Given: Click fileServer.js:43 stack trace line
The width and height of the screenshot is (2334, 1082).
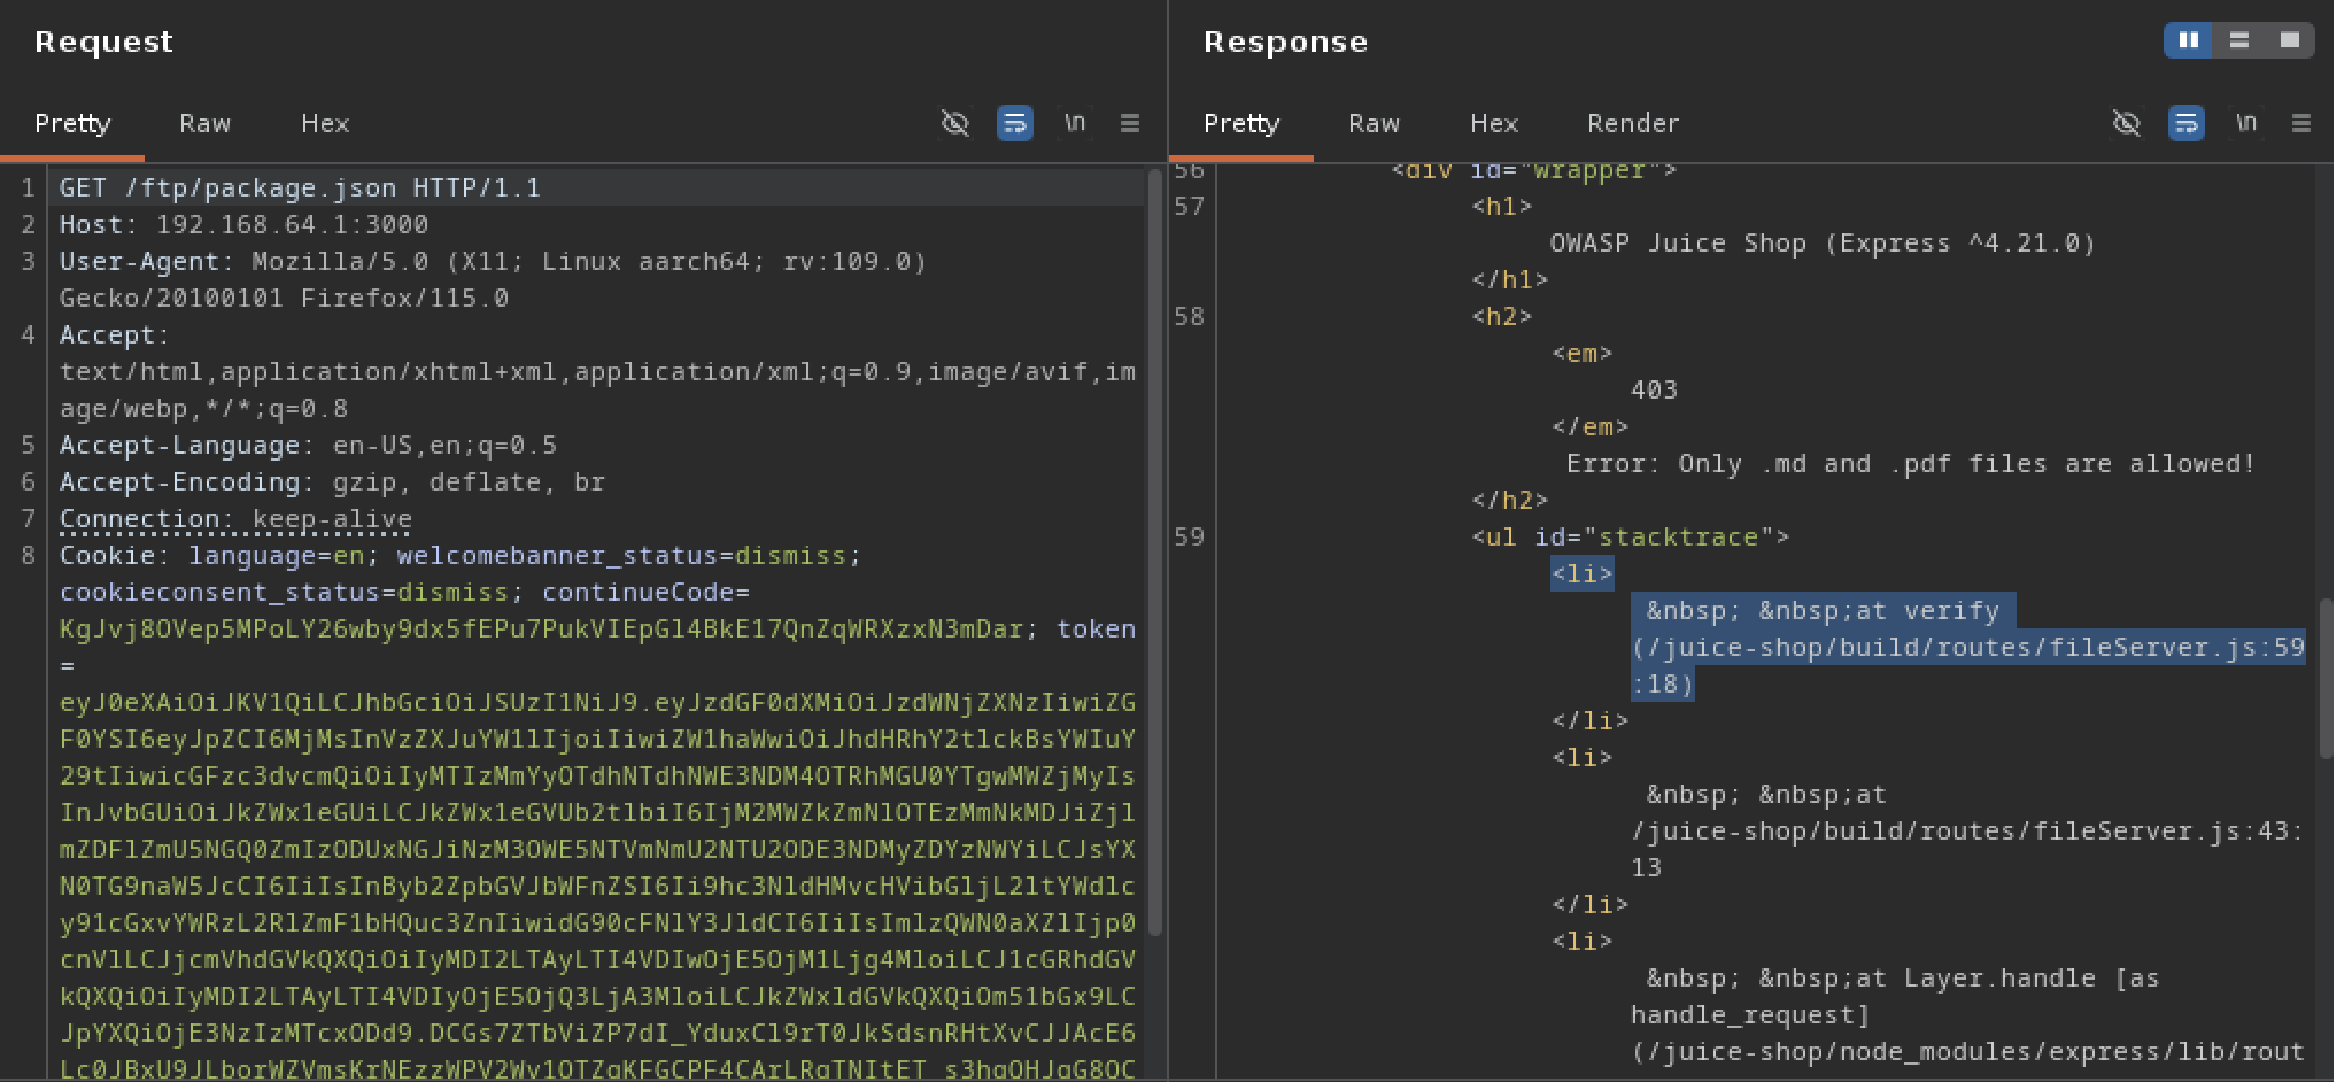Looking at the screenshot, I should tap(1966, 831).
